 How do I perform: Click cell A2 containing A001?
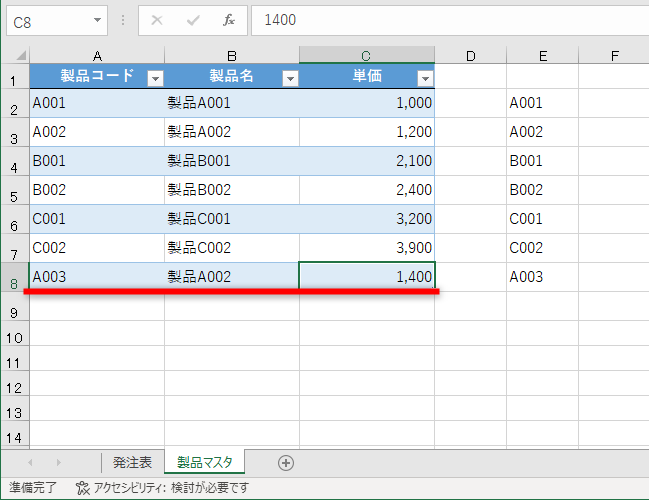click(97, 103)
